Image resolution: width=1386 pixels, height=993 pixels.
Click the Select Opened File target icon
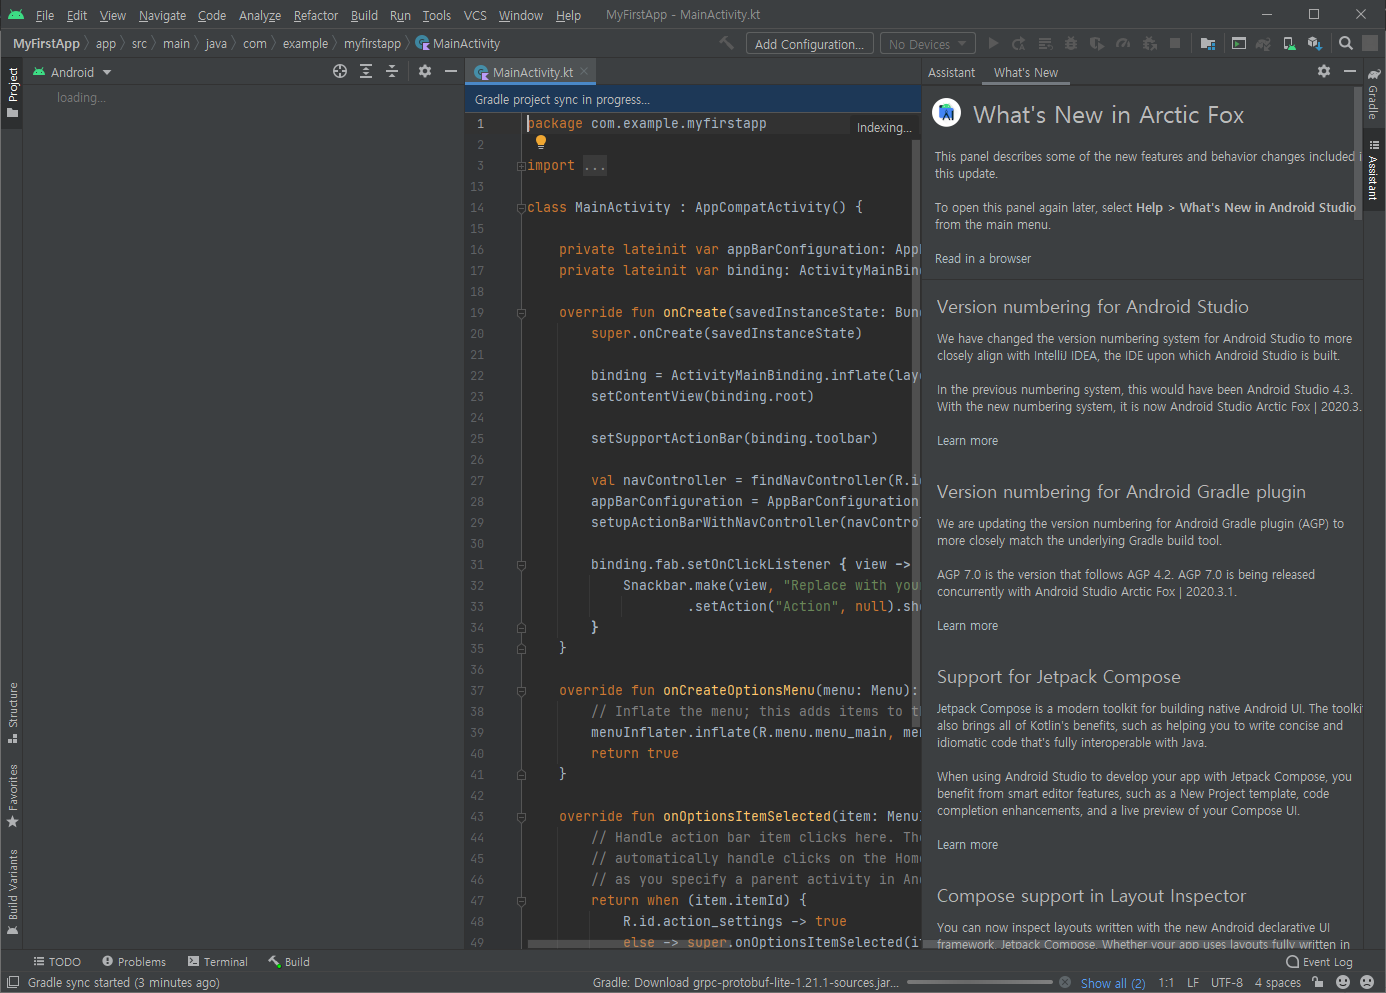(x=340, y=71)
